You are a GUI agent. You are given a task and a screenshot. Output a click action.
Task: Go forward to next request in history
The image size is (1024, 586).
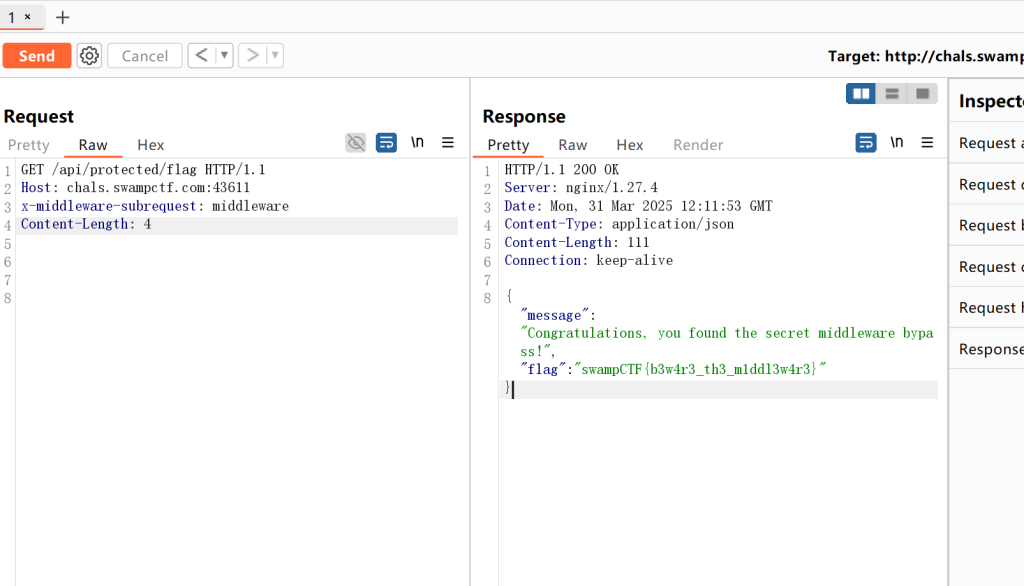(x=253, y=56)
